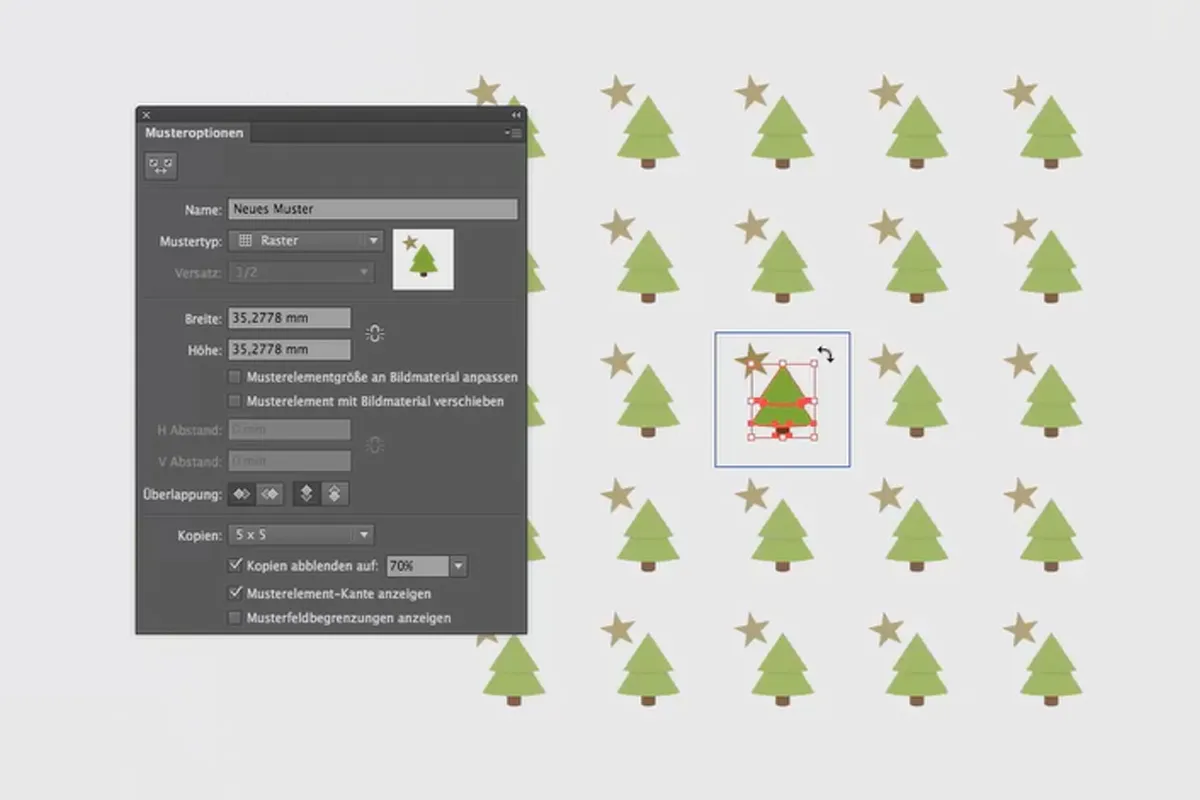
Task: Click the 70% dimming value field
Action: [x=418, y=566]
